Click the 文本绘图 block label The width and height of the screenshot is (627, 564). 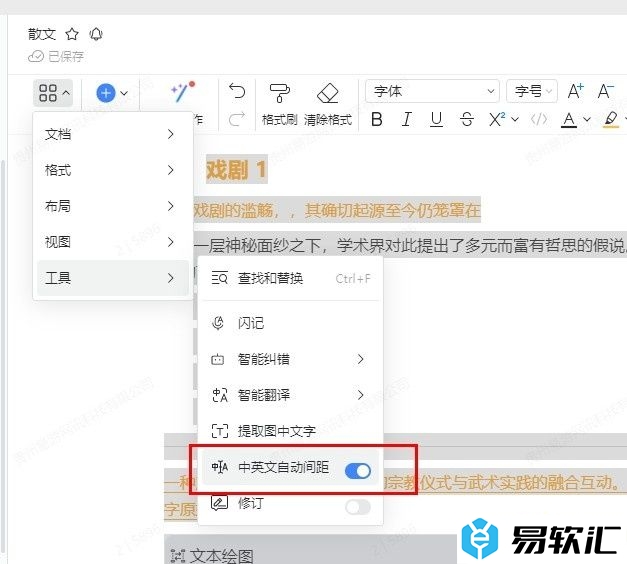(222, 556)
